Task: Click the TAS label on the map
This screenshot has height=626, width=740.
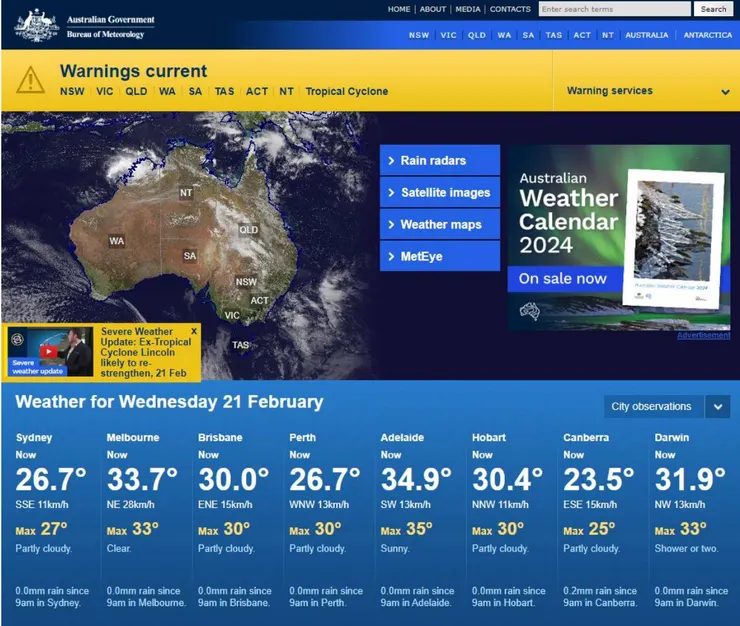Action: click(x=240, y=345)
